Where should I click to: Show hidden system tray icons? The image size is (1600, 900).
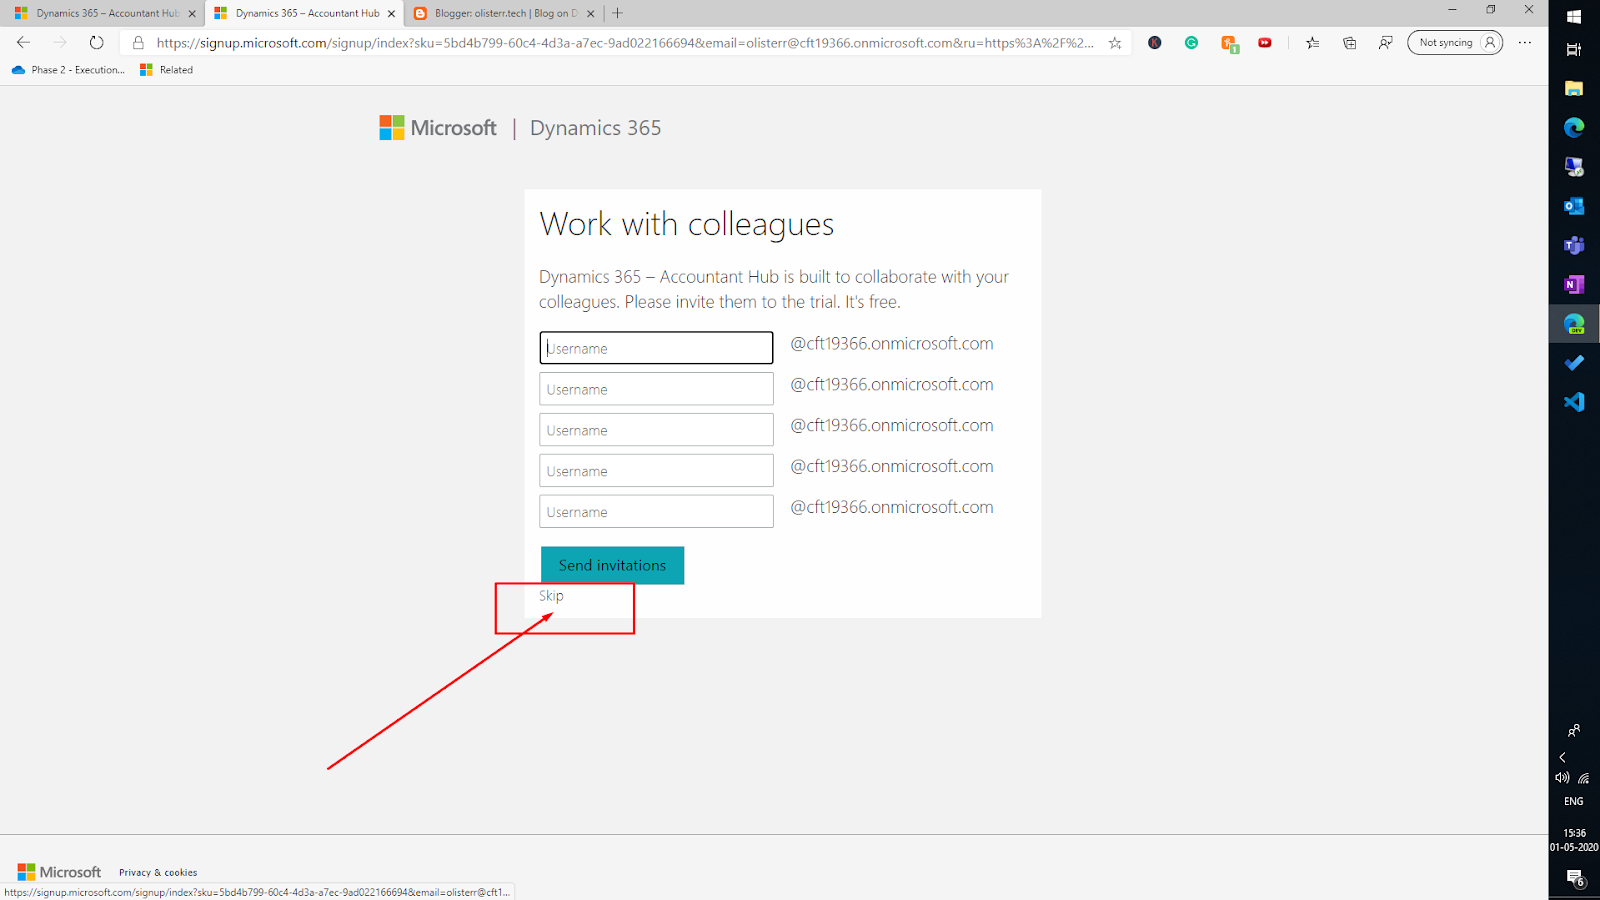[x=1562, y=757]
